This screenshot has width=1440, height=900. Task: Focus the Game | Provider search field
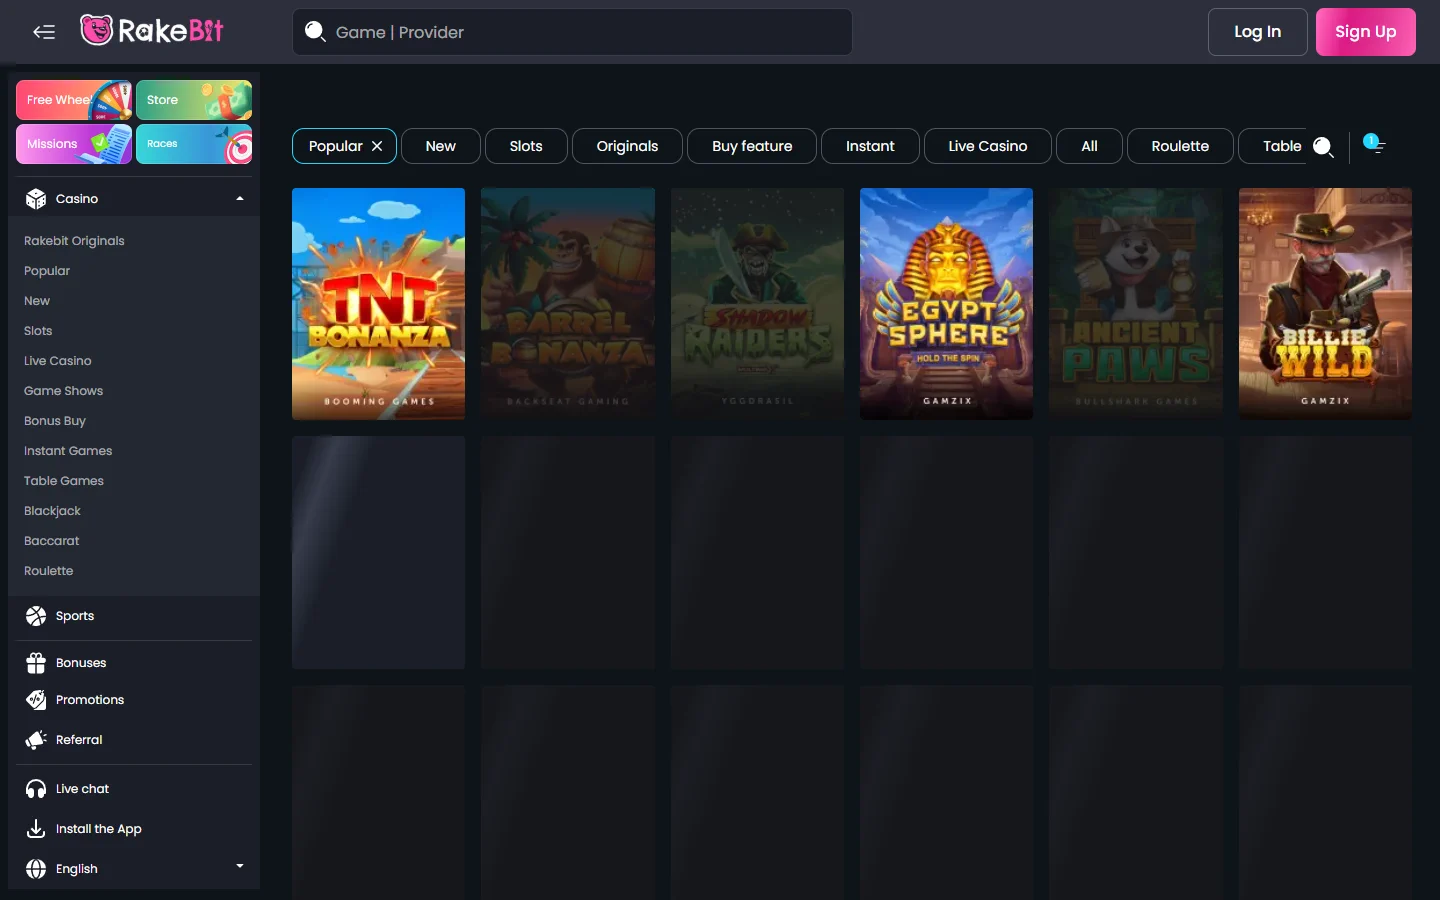pyautogui.click(x=572, y=32)
